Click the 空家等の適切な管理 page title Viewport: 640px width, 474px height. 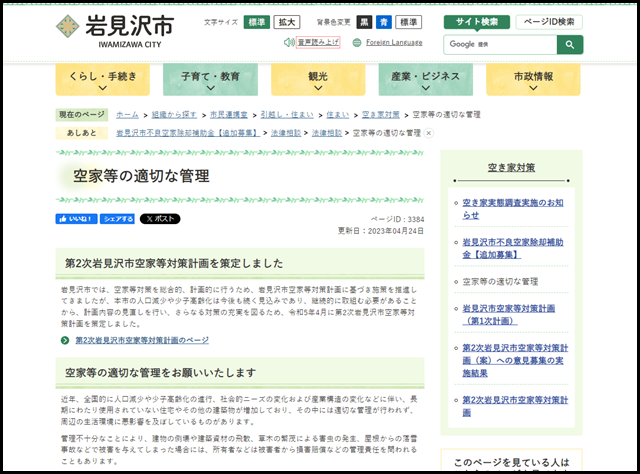pyautogui.click(x=141, y=176)
